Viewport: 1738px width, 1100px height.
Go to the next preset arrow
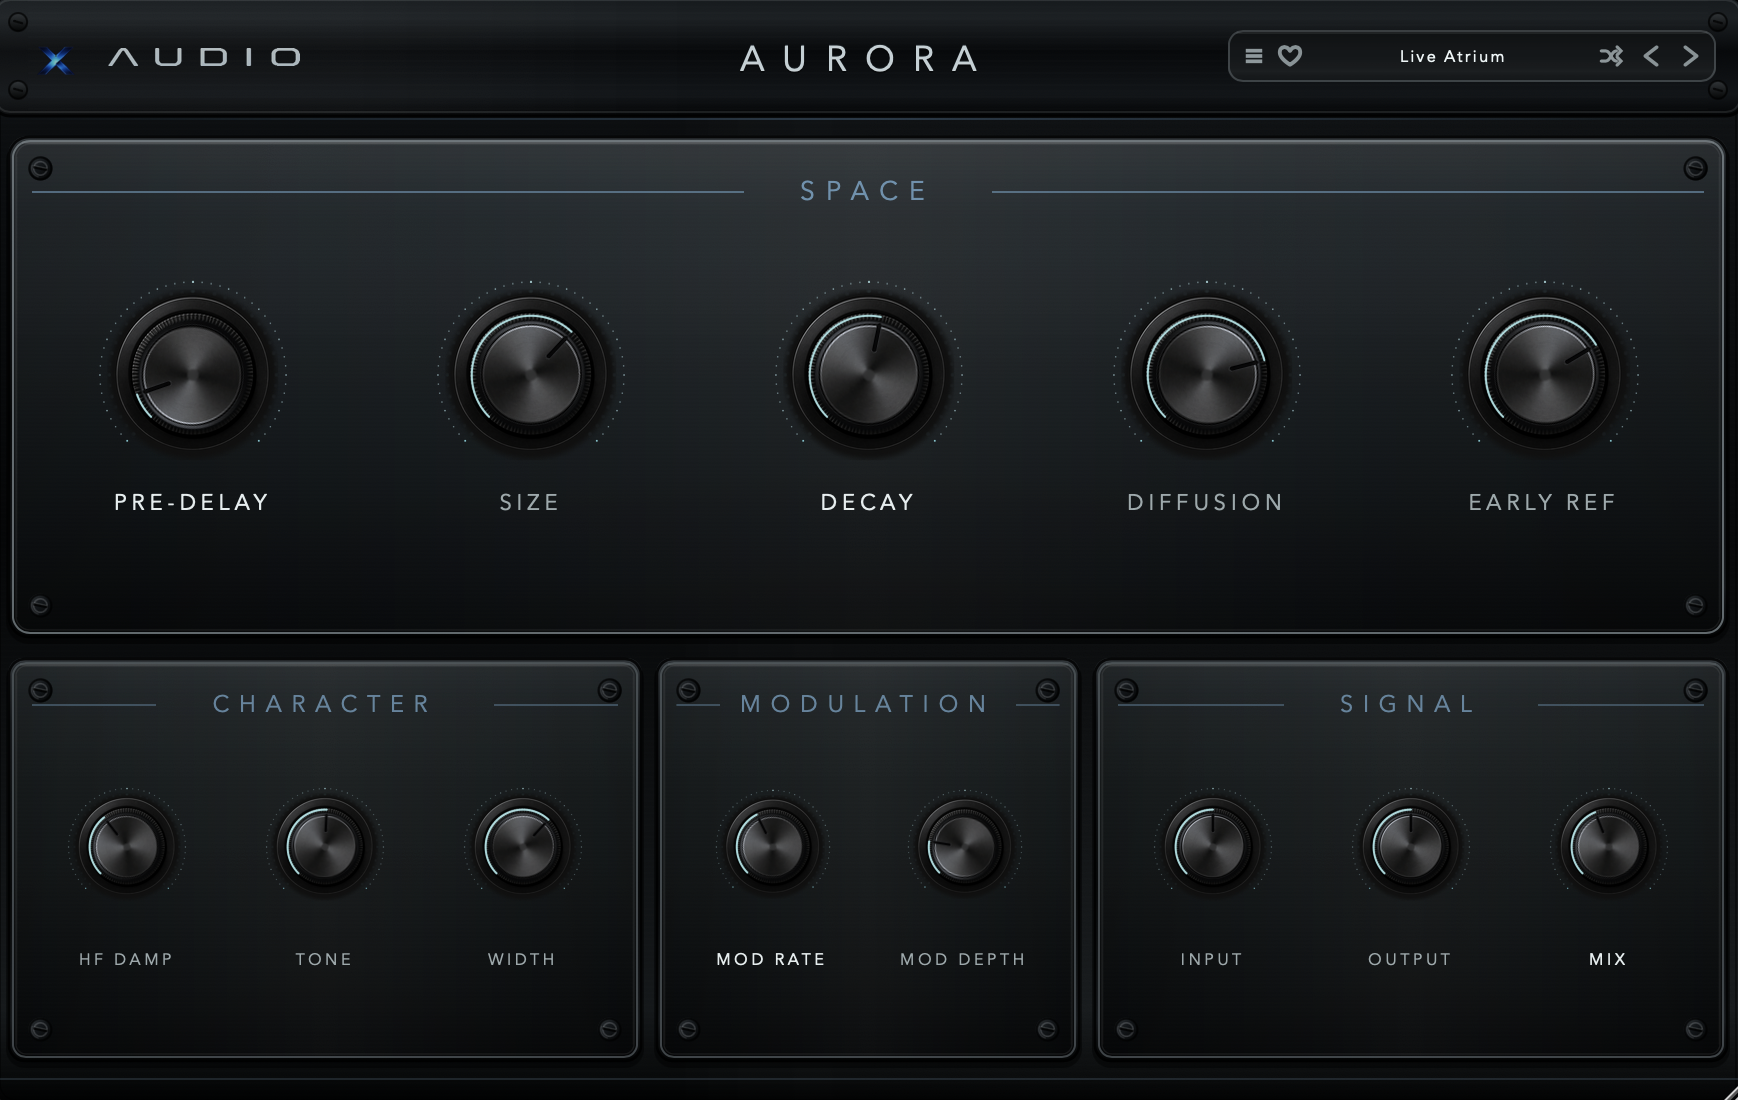pos(1690,56)
